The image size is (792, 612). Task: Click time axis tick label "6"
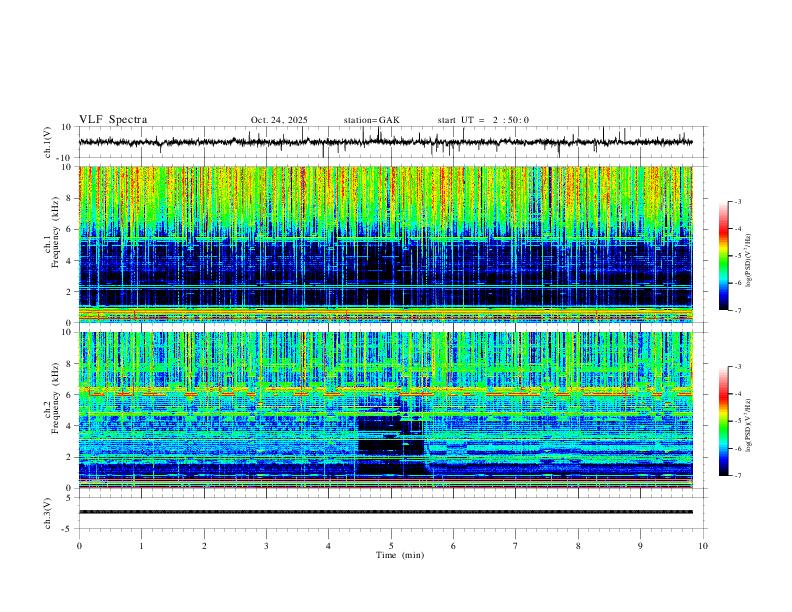point(453,546)
